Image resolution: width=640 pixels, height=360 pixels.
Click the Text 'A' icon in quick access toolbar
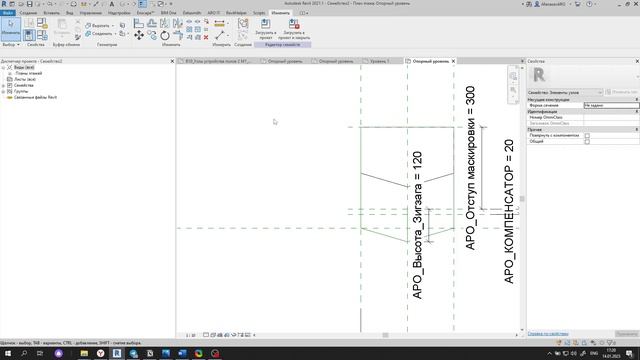[x=111, y=4]
